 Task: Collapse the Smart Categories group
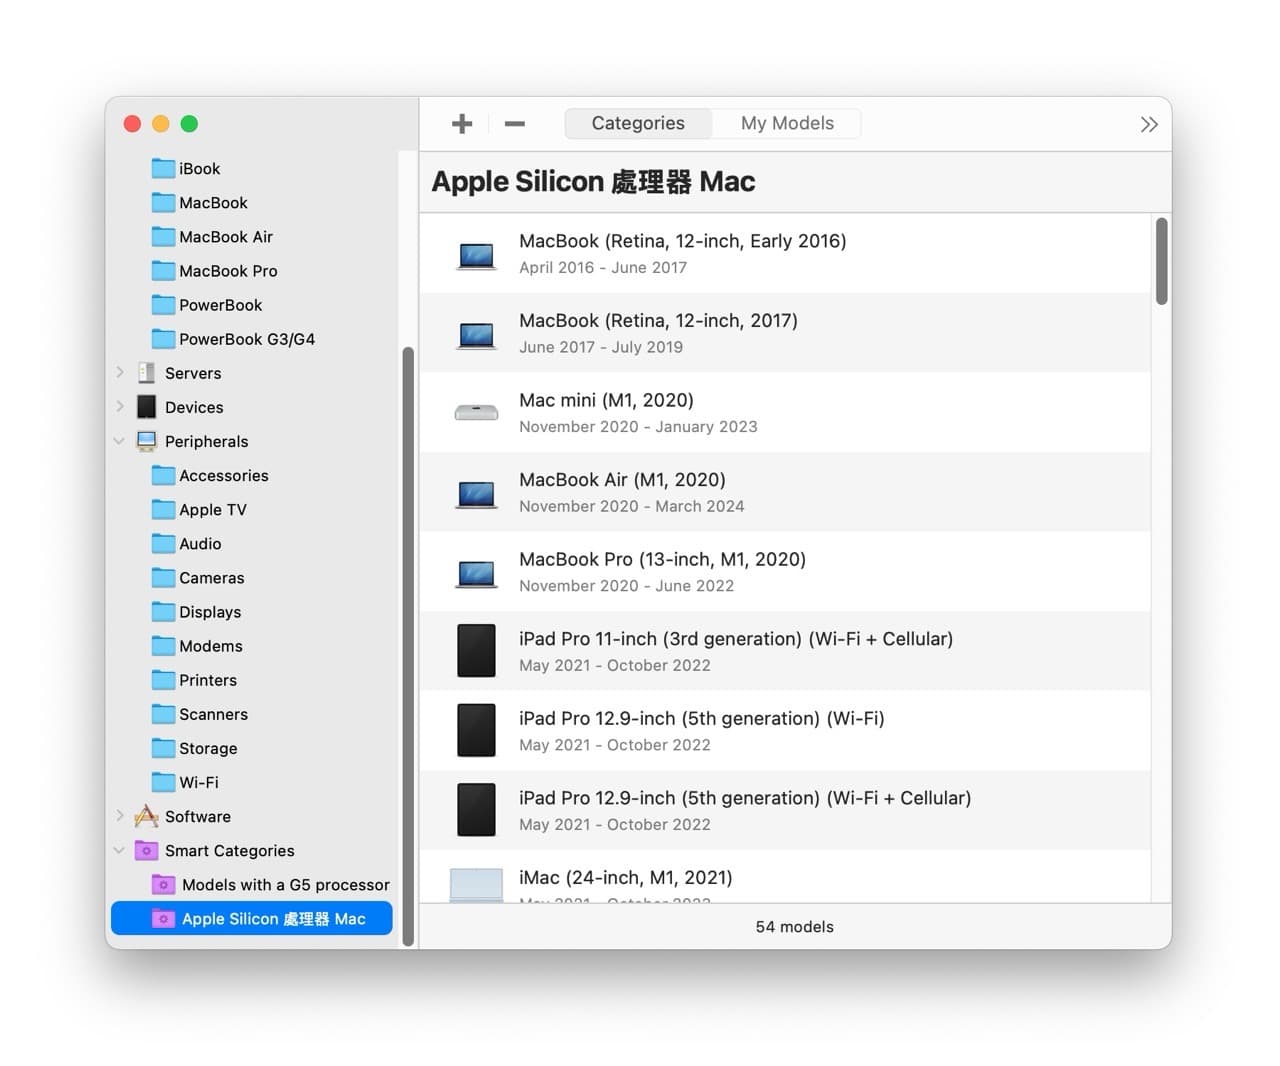point(120,850)
